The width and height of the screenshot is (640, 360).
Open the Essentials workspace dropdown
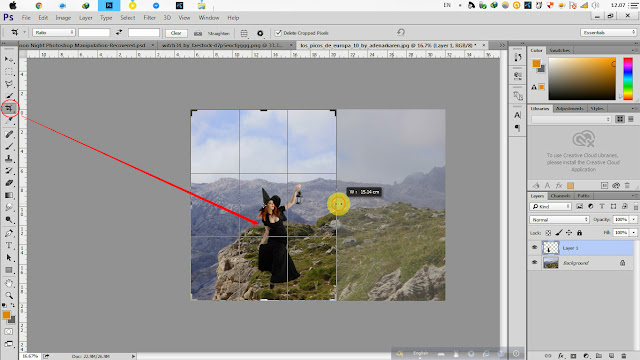608,32
